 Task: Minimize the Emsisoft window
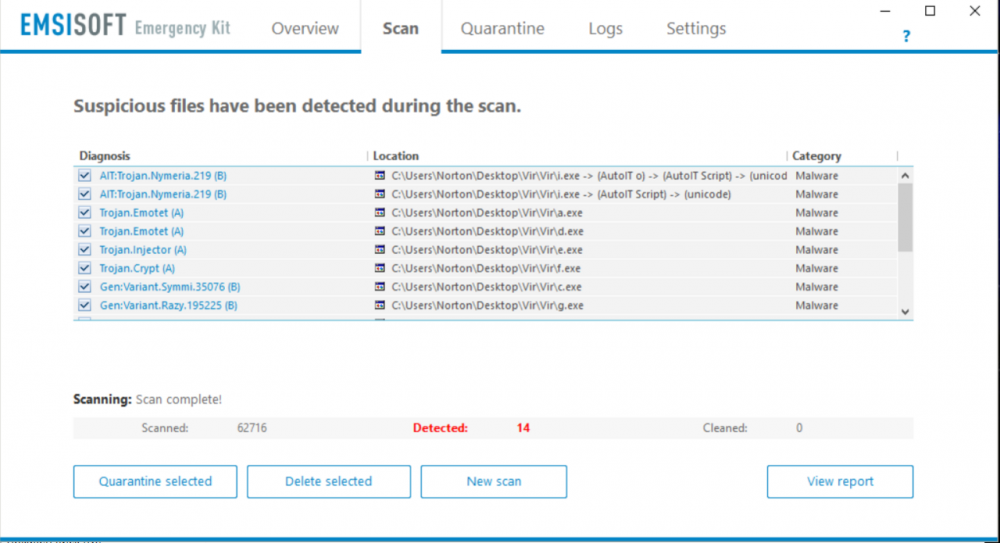point(885,11)
